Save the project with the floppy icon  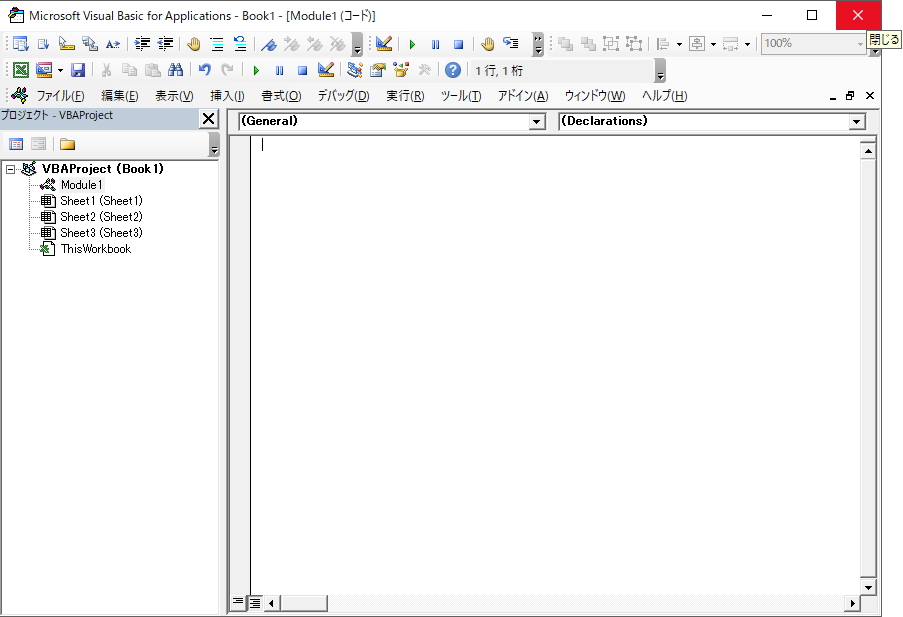coord(78,70)
